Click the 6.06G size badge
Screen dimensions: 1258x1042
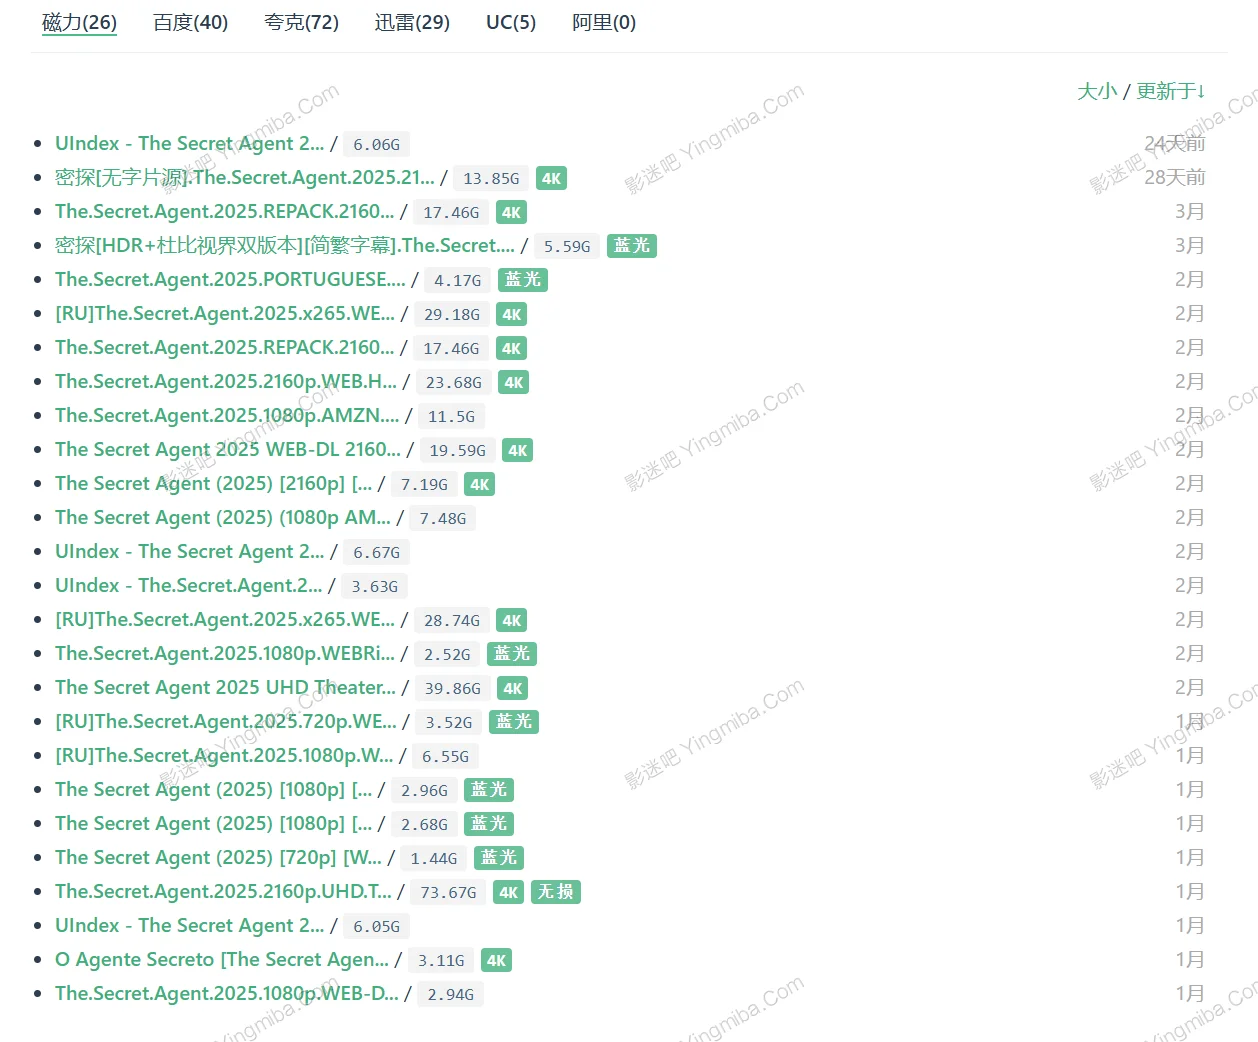pyautogui.click(x=376, y=144)
